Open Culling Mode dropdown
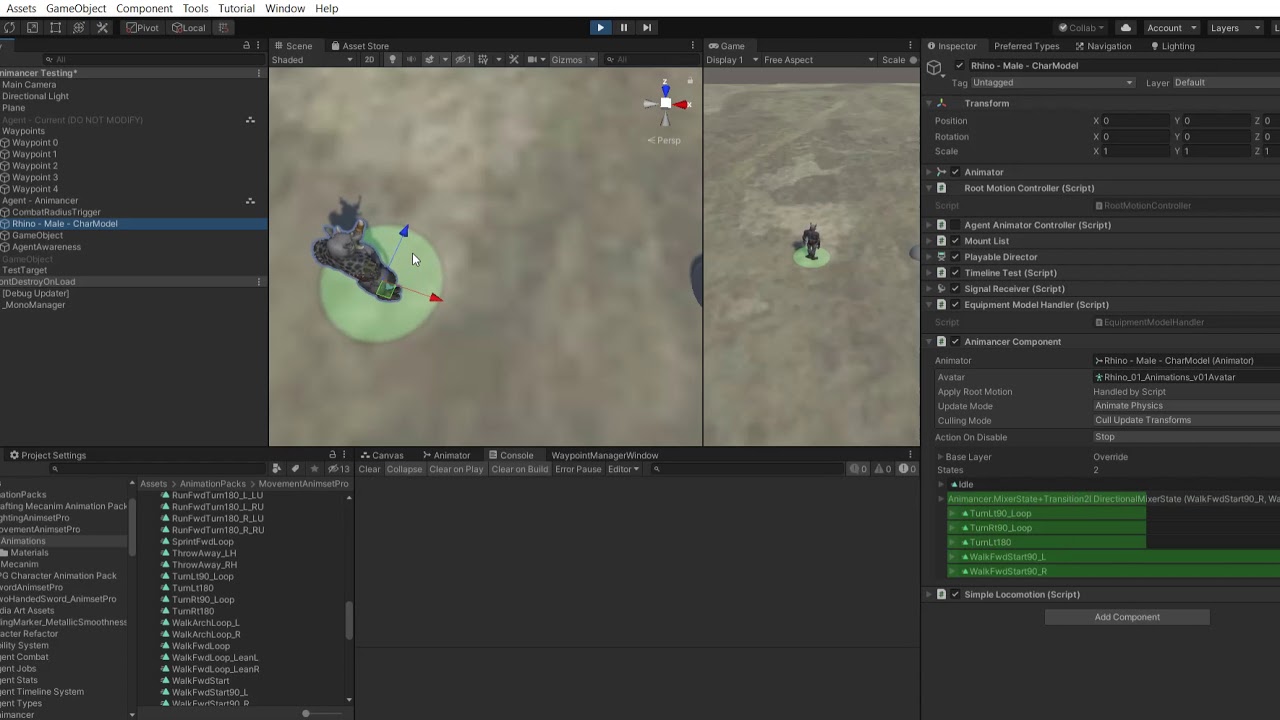Screen dimensions: 1280x720 [x=1186, y=420]
